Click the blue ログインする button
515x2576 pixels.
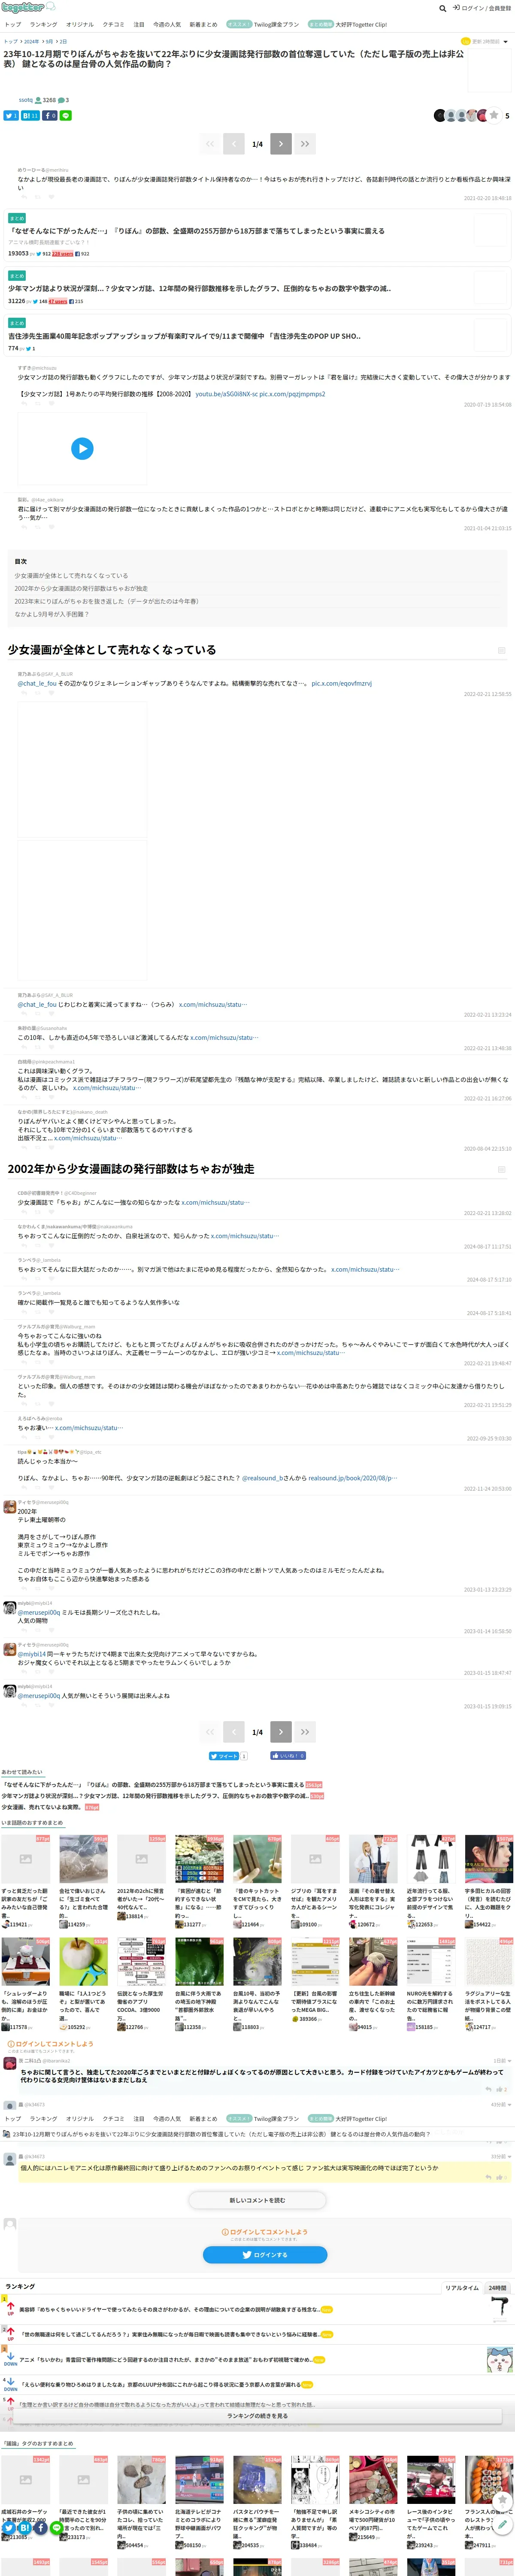coord(264,2255)
